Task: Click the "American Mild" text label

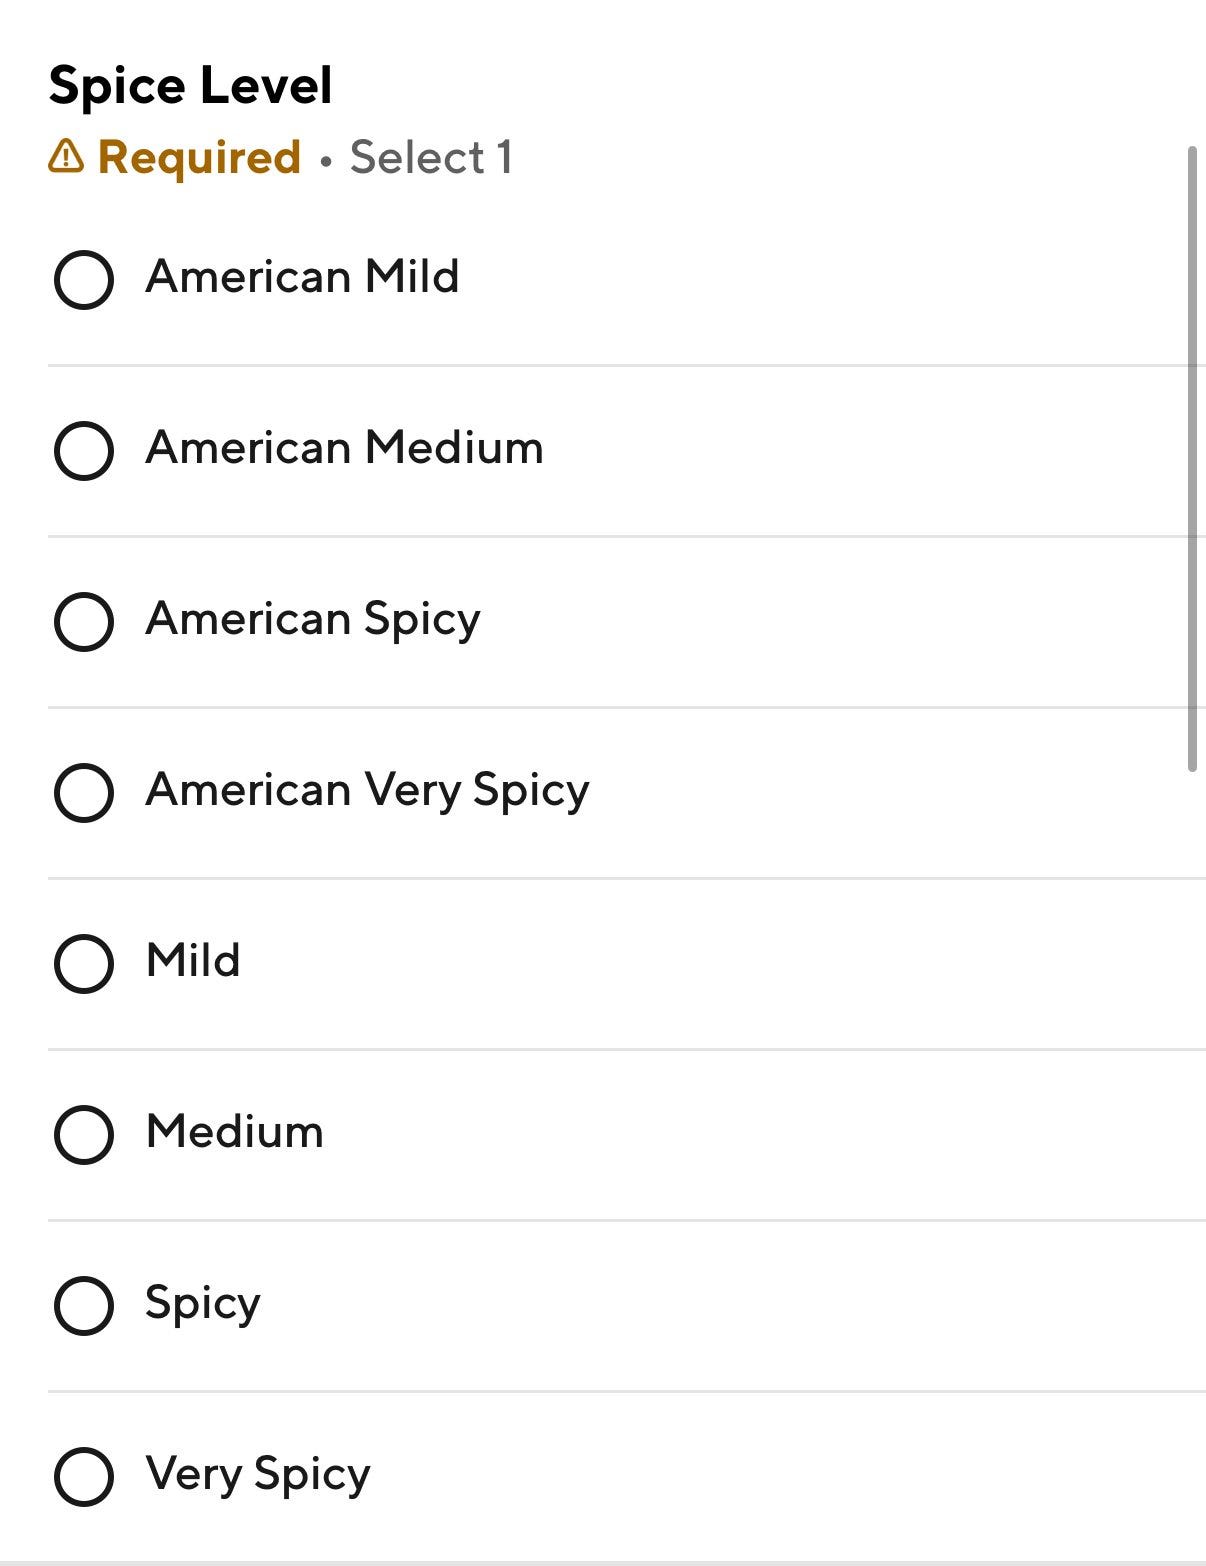Action: 302,276
